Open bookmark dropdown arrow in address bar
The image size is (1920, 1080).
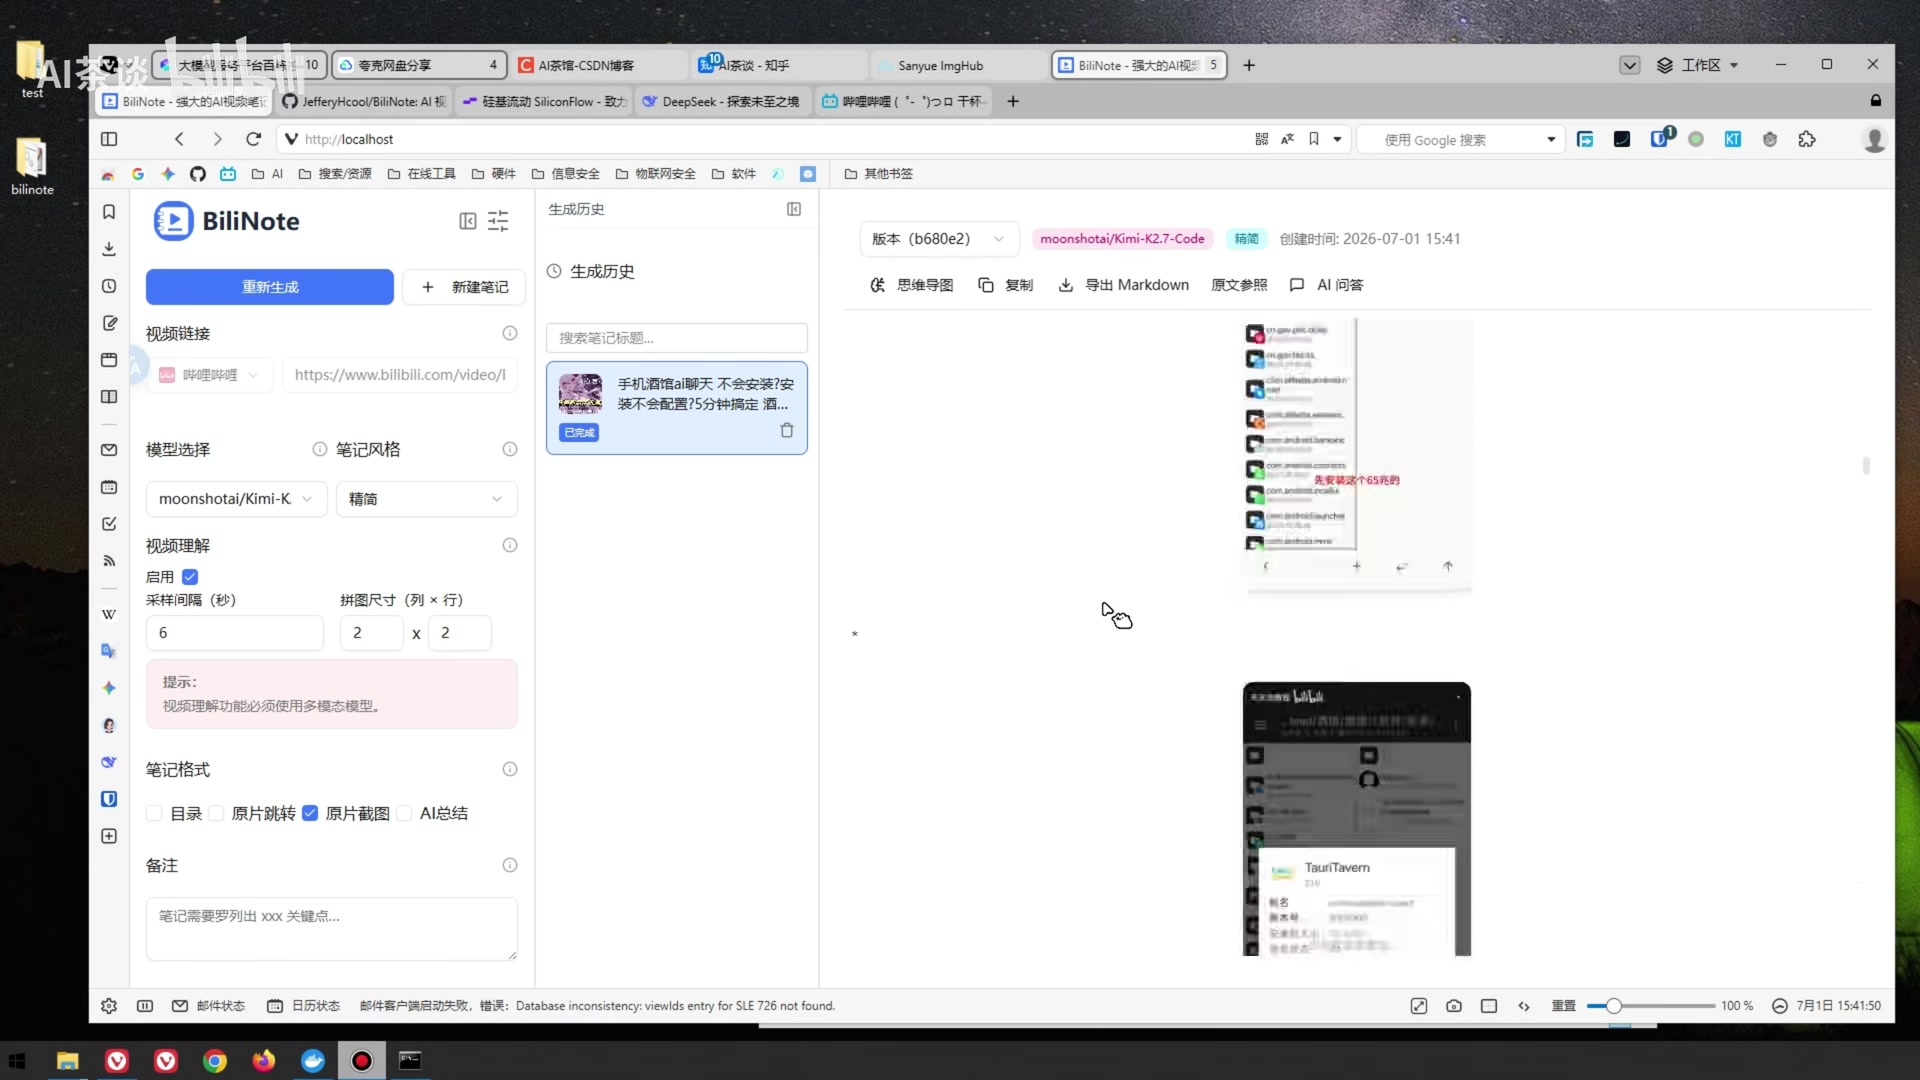tap(1337, 139)
